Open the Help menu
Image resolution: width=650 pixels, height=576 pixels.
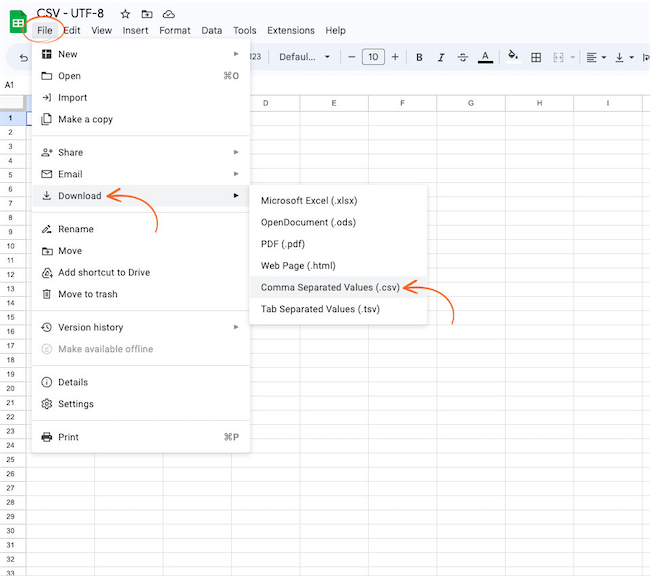tap(335, 30)
